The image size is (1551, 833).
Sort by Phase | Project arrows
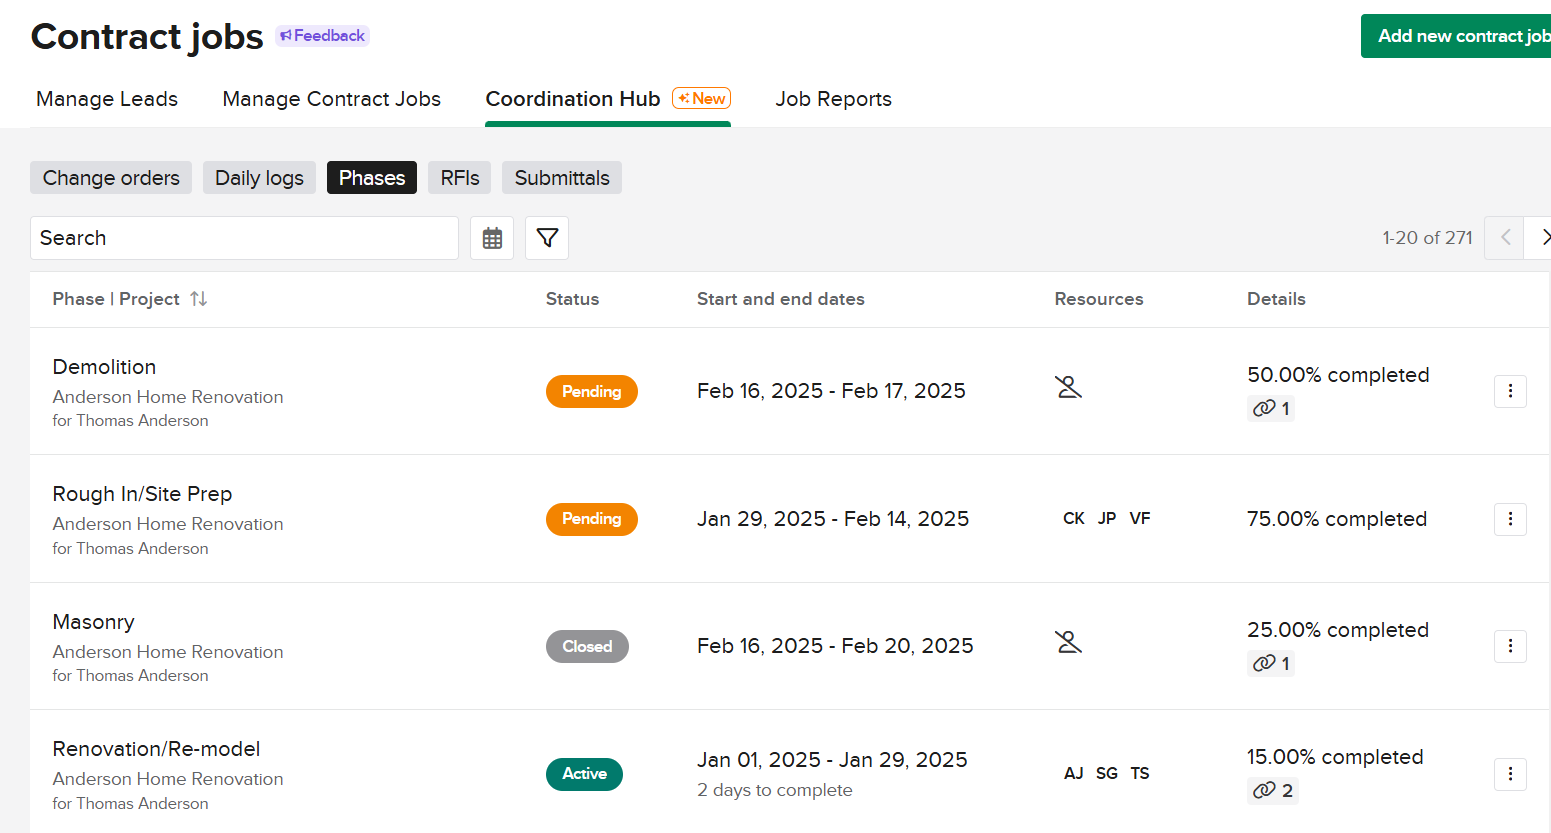tap(199, 299)
